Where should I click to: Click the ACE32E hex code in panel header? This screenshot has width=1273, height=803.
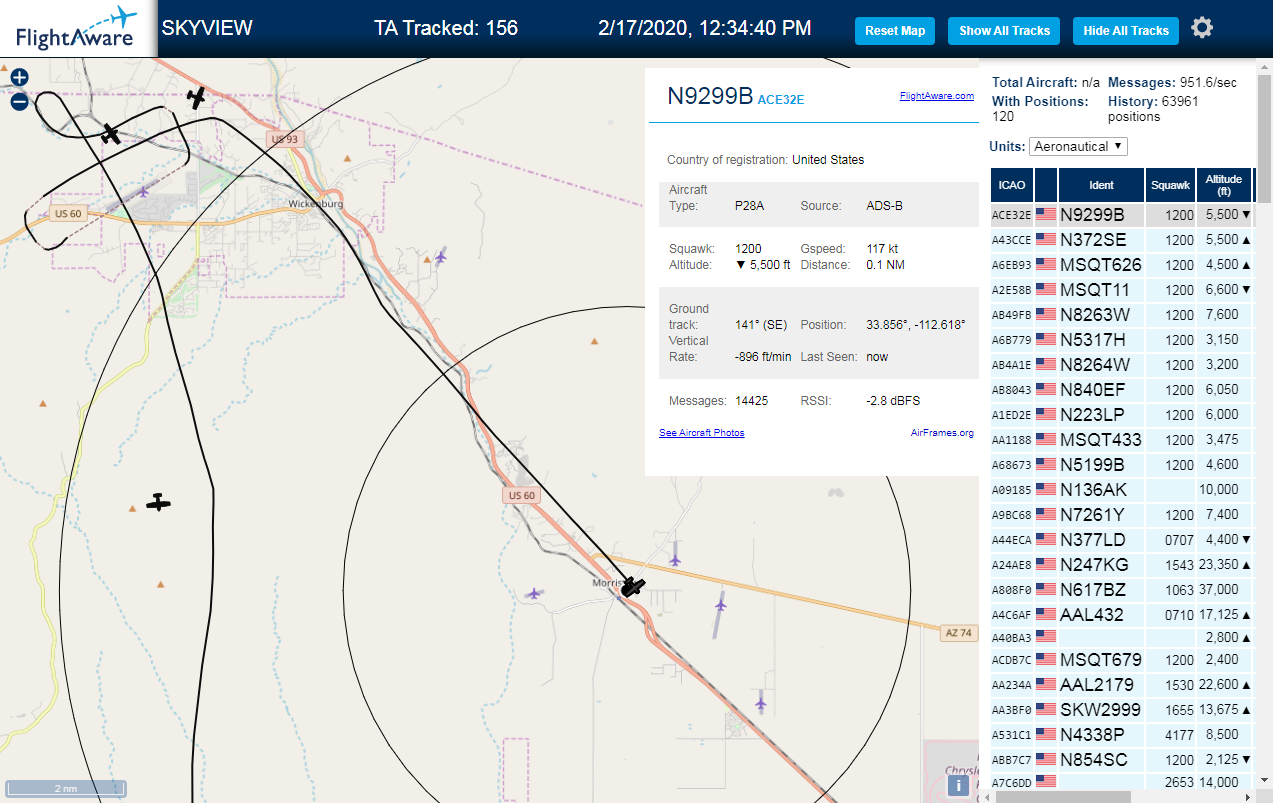tap(781, 100)
